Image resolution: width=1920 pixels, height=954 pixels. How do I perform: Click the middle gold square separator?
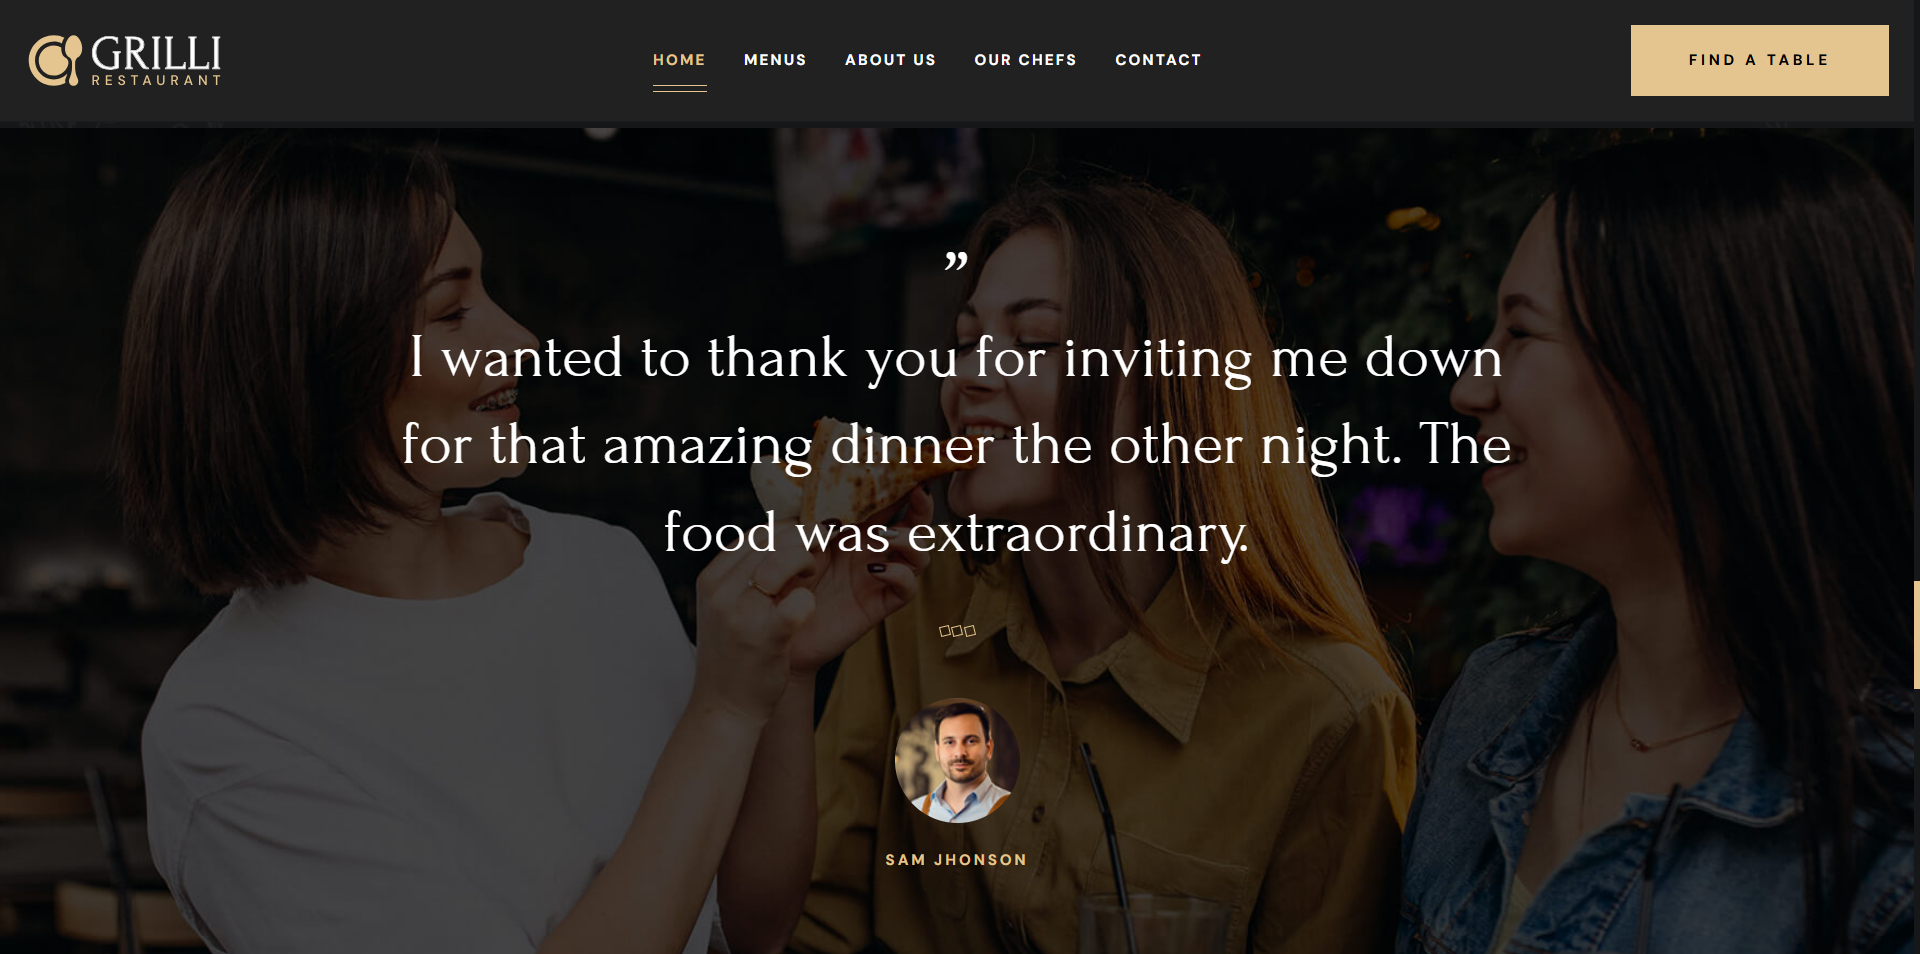coord(957,631)
